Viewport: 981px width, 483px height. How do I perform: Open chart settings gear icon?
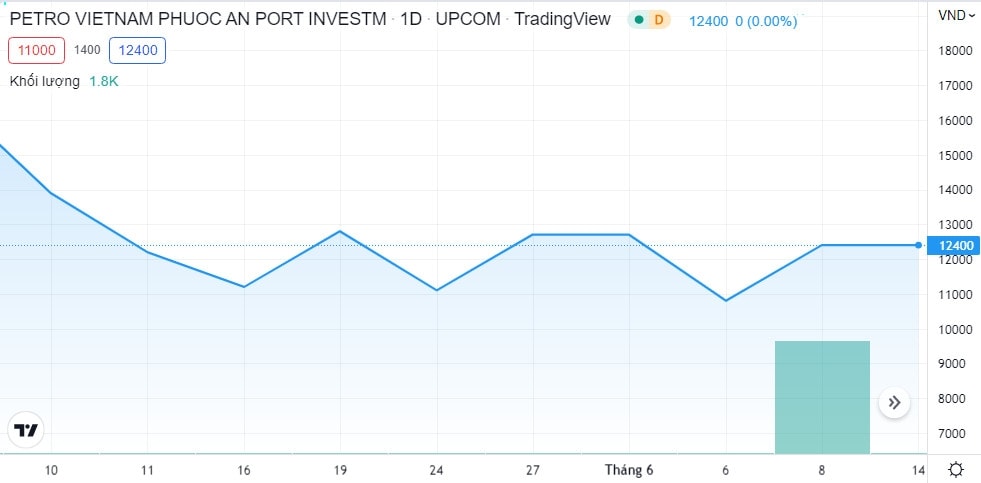pos(956,469)
